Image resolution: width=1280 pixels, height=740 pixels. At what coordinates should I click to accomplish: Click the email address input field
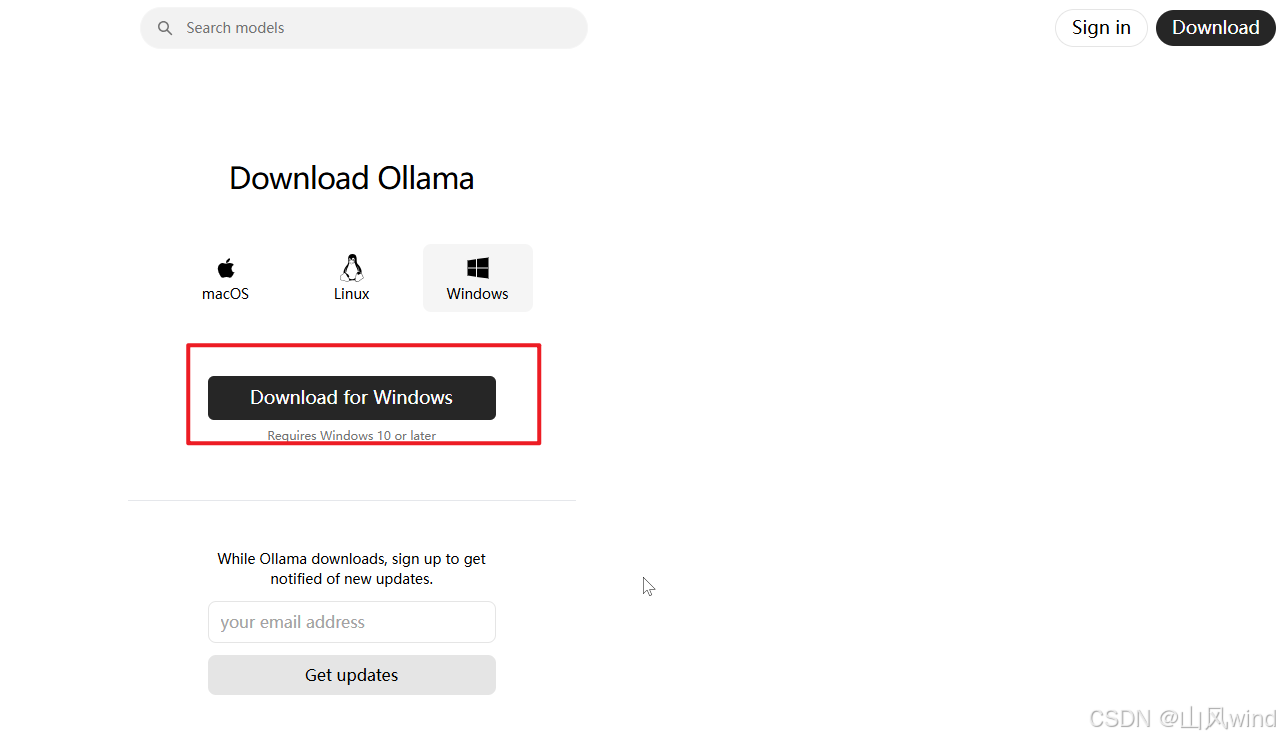352,622
